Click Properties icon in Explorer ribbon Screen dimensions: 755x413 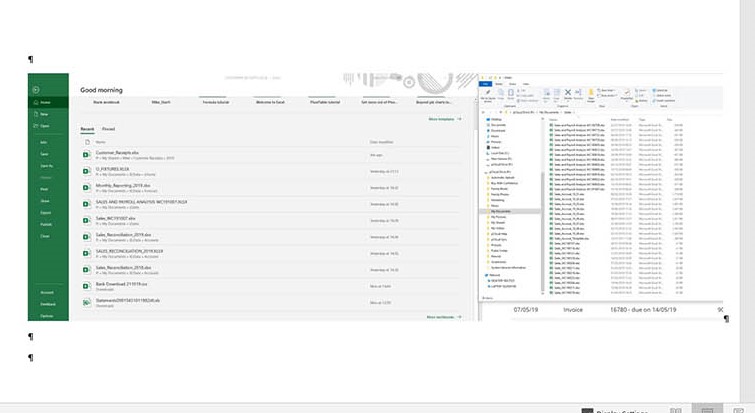(626, 94)
